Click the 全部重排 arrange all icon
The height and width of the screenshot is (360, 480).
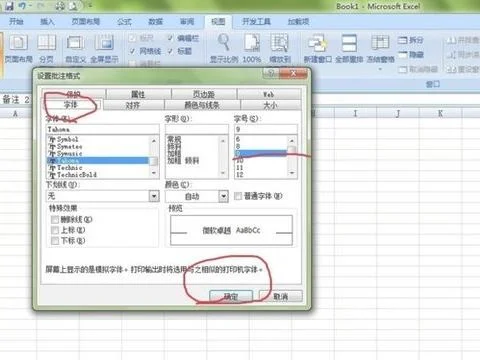click(349, 43)
